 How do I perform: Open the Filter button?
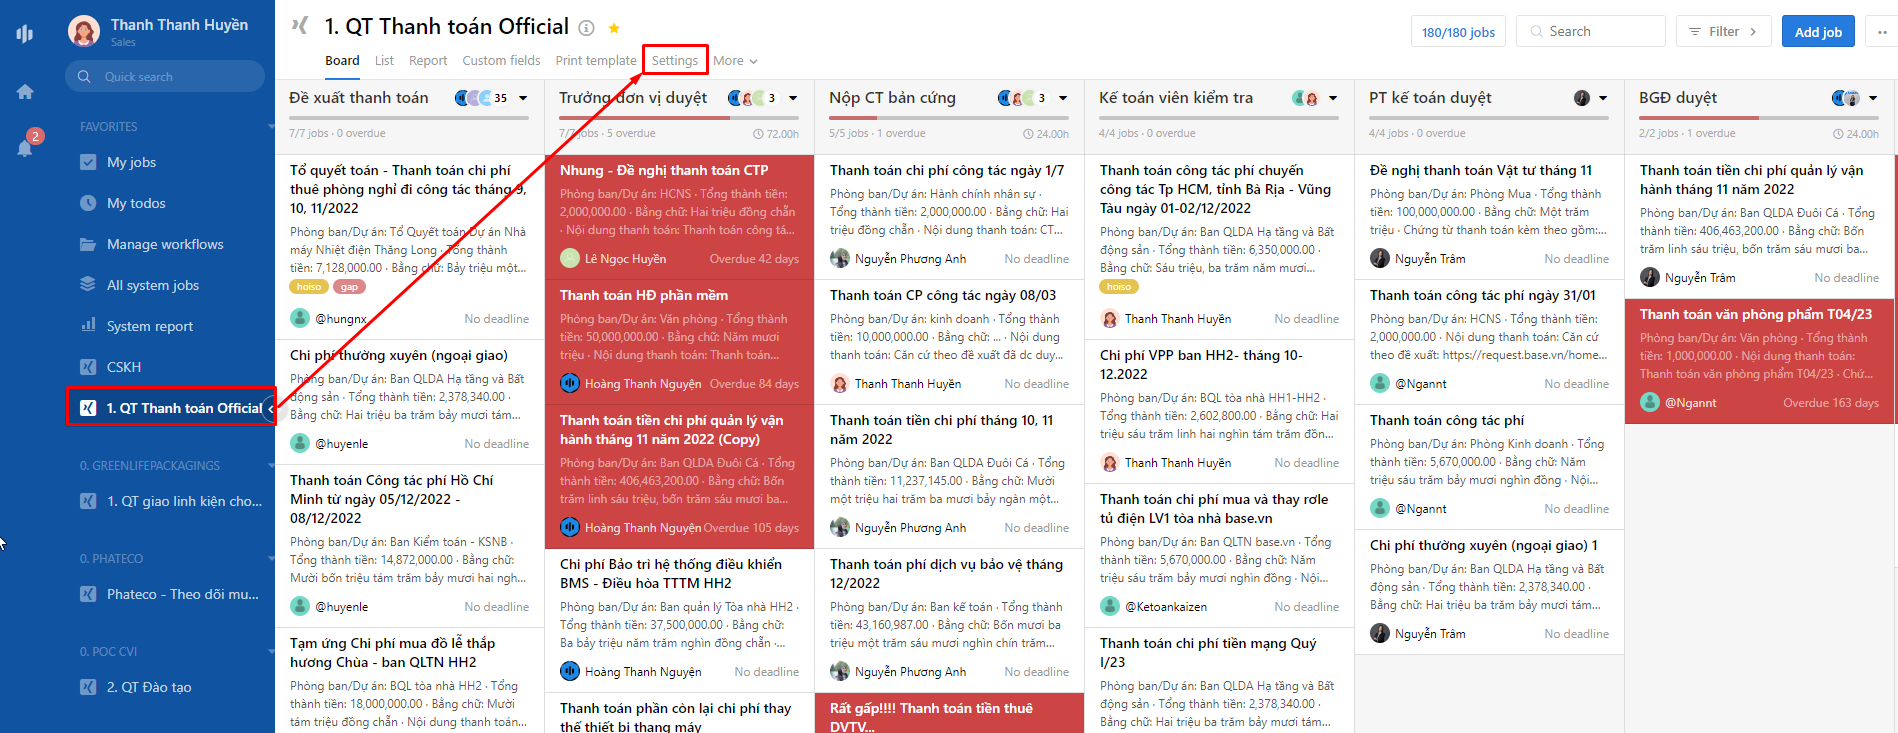(1724, 31)
